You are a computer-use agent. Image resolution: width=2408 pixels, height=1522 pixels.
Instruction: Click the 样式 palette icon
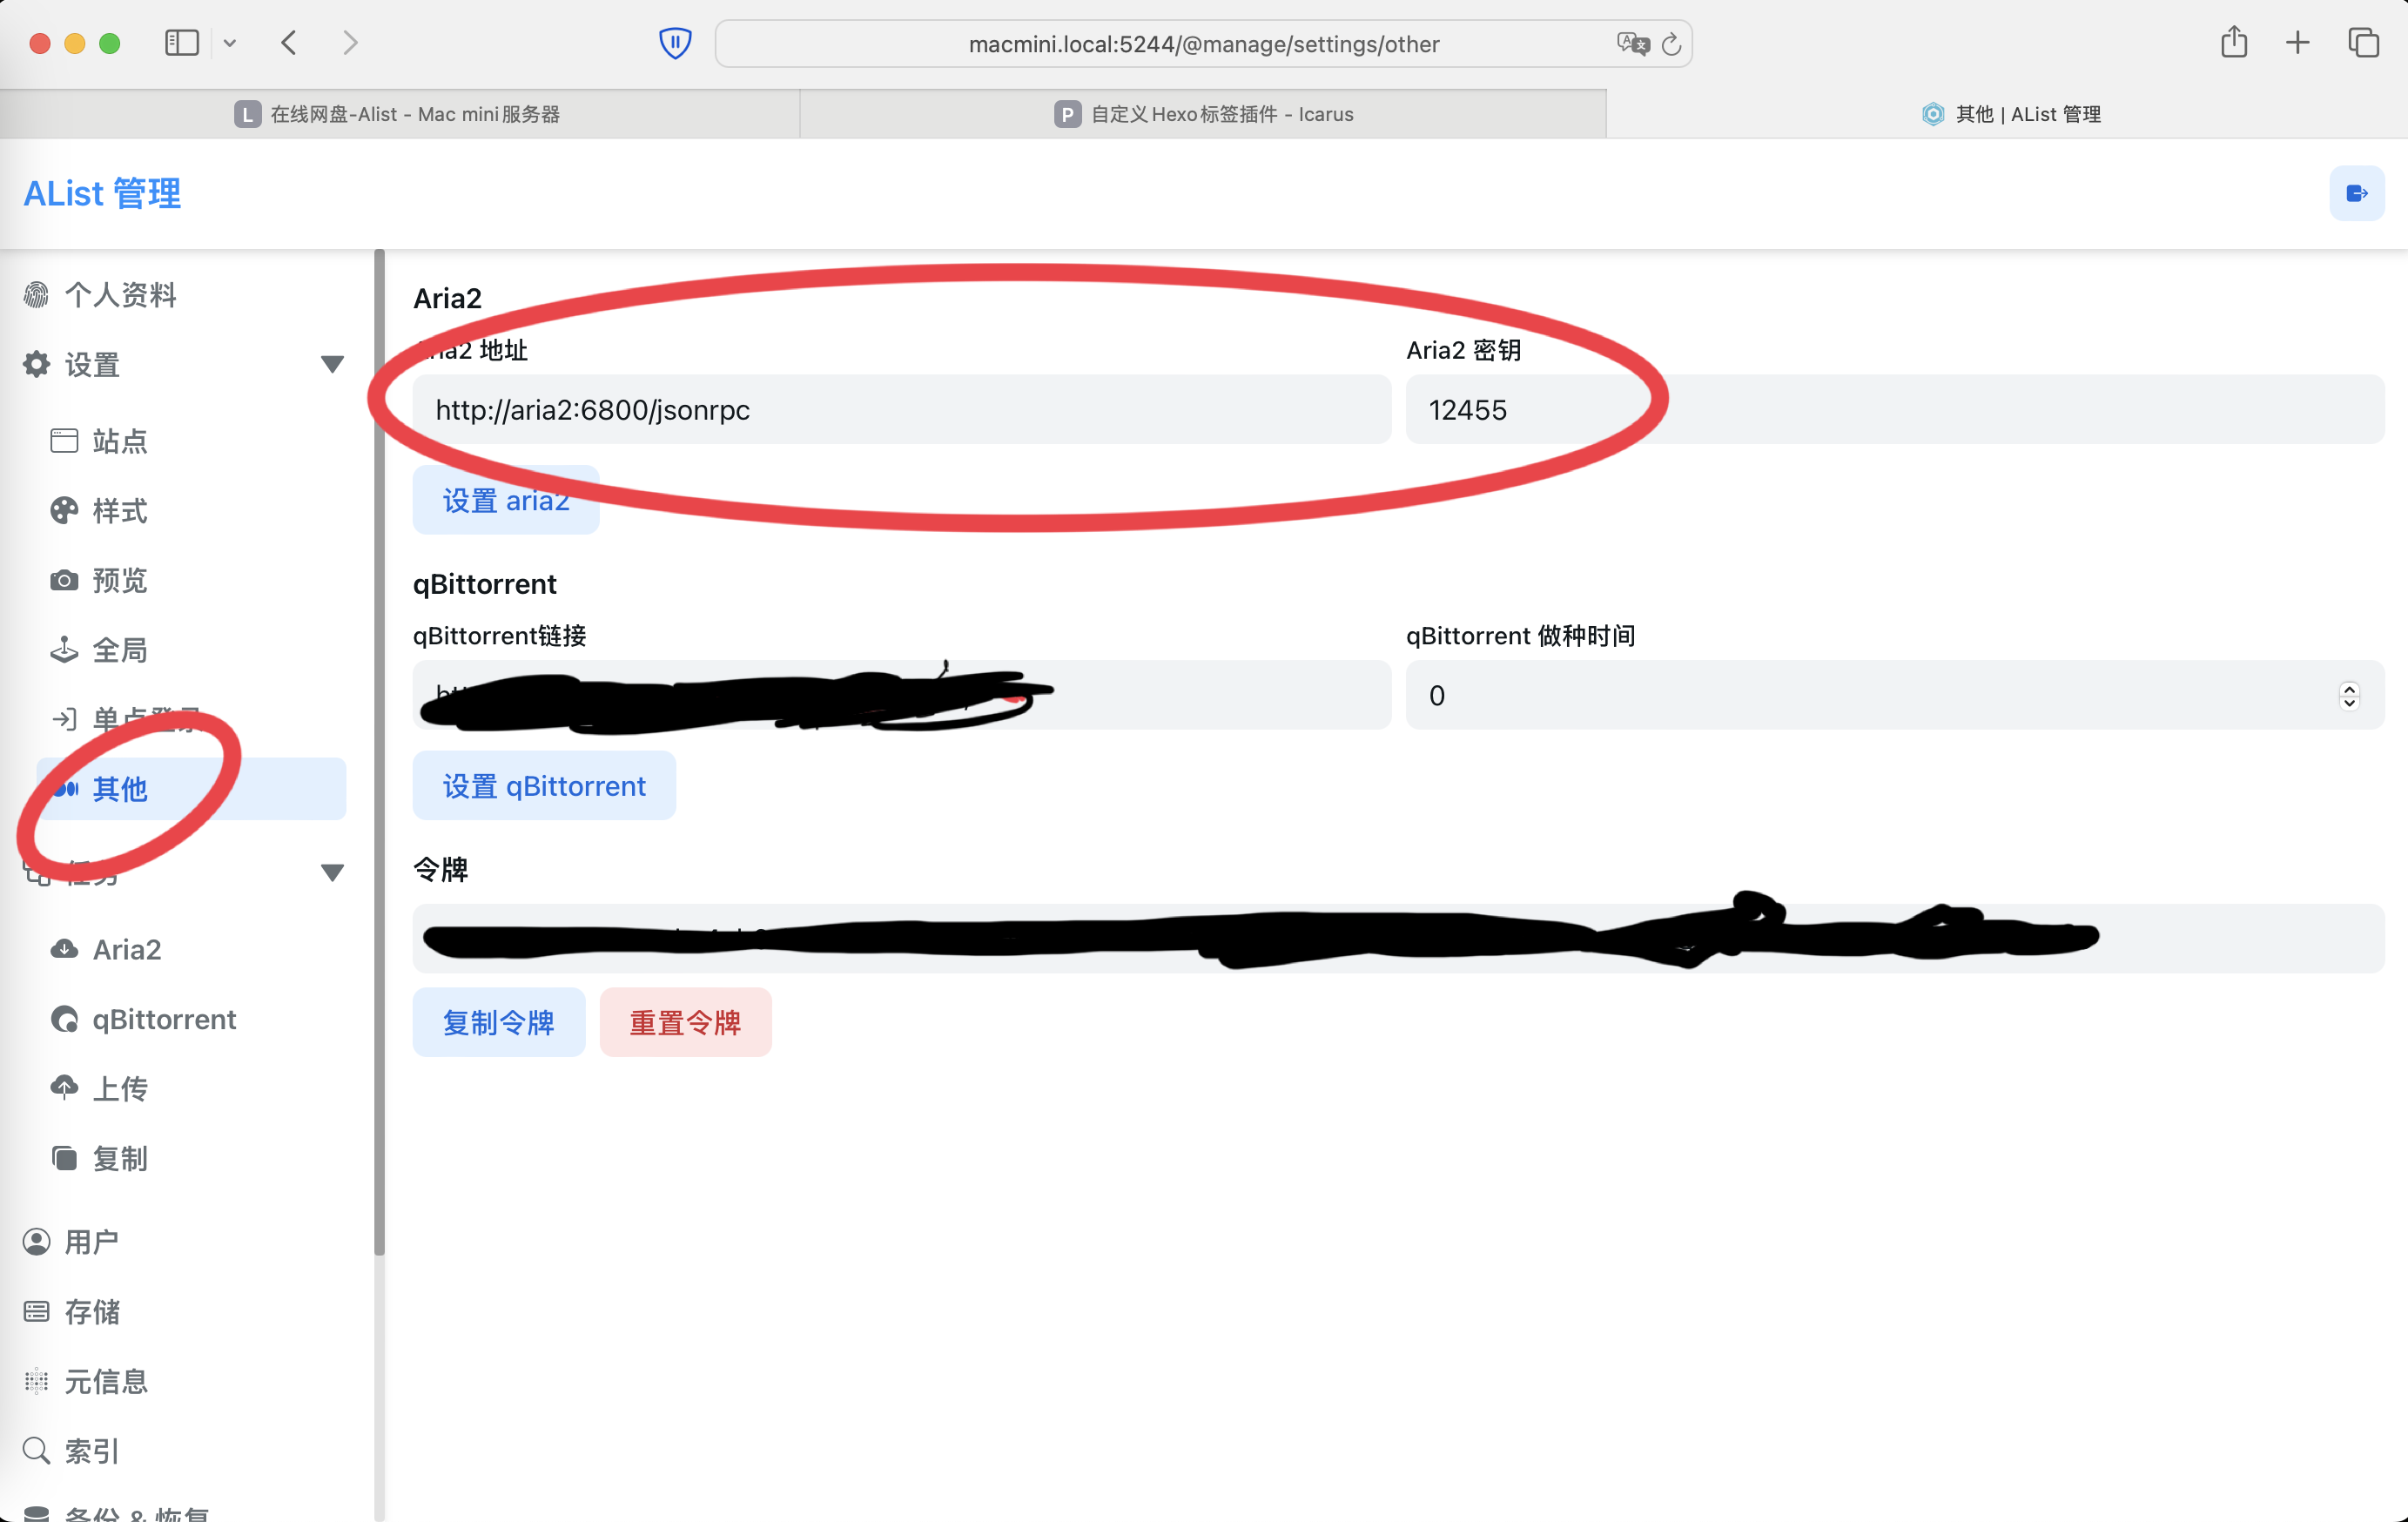(64, 510)
